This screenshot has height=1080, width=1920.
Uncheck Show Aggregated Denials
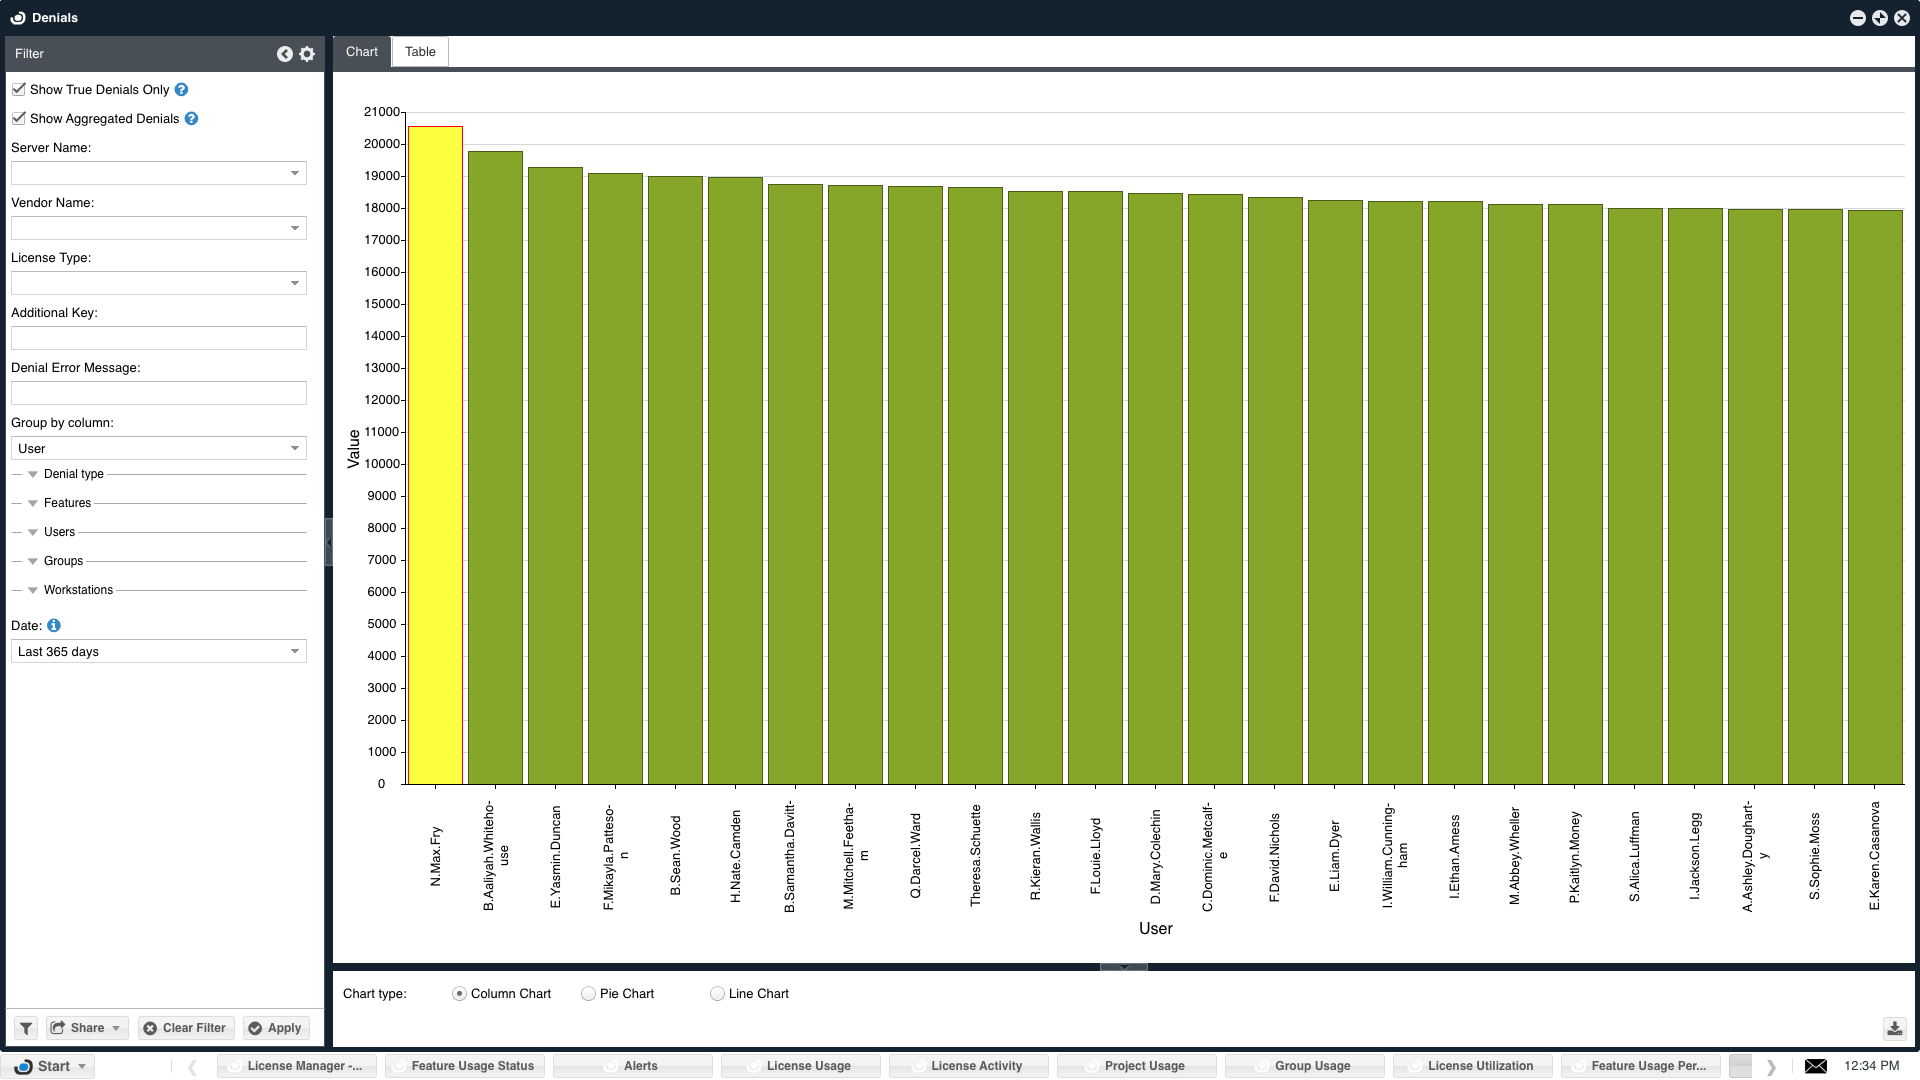coord(19,118)
